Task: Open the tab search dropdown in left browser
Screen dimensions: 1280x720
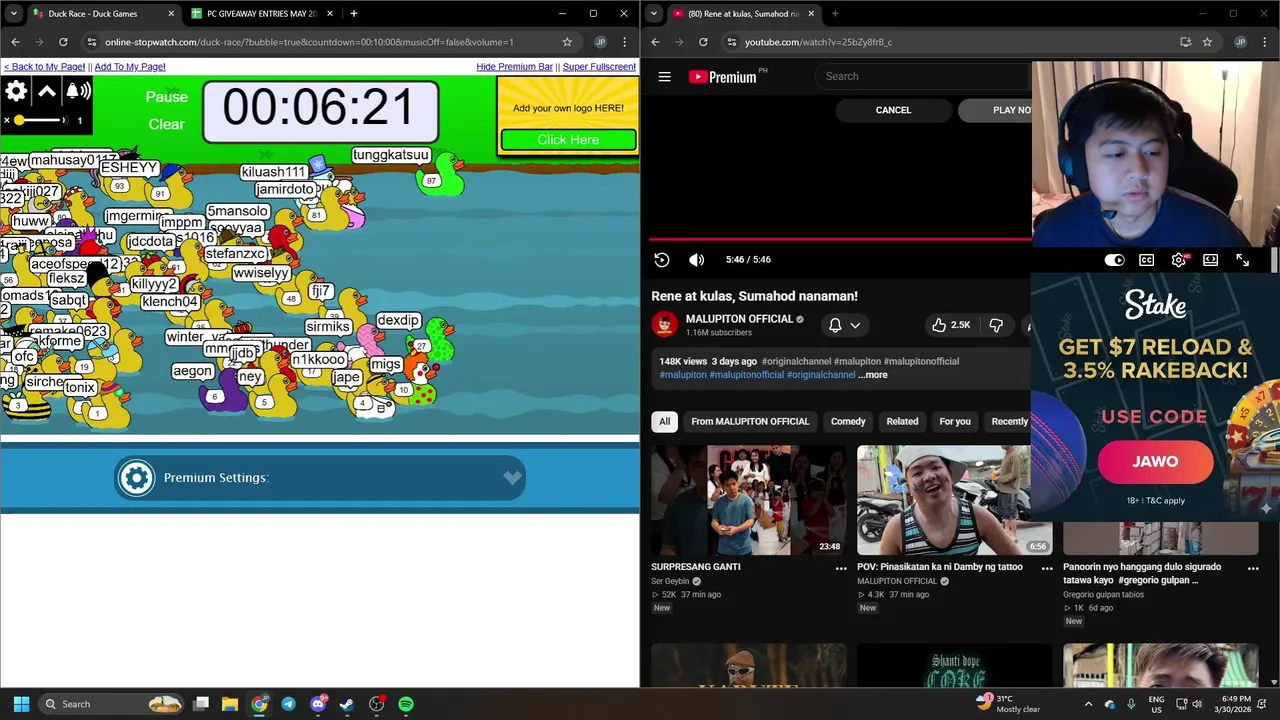Action: [13, 14]
